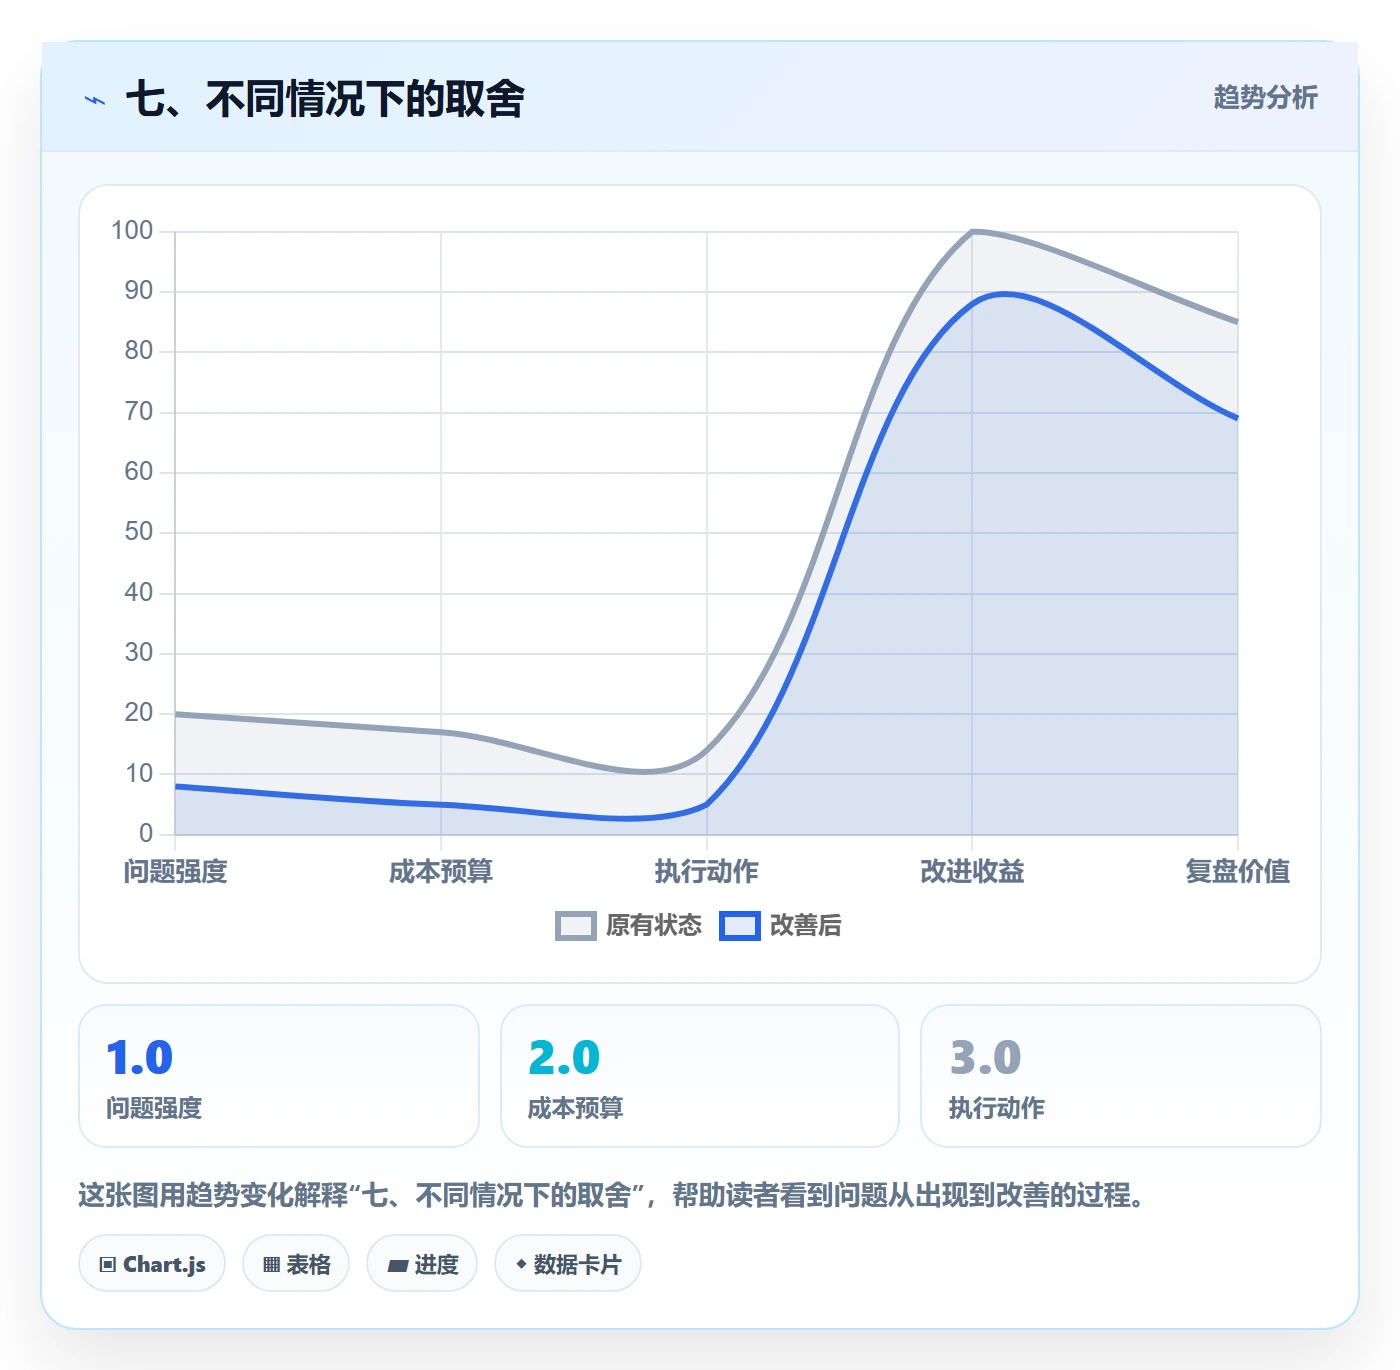The height and width of the screenshot is (1370, 1400).
Task: Click the grid icon in 表格 tag
Action: click(271, 1265)
